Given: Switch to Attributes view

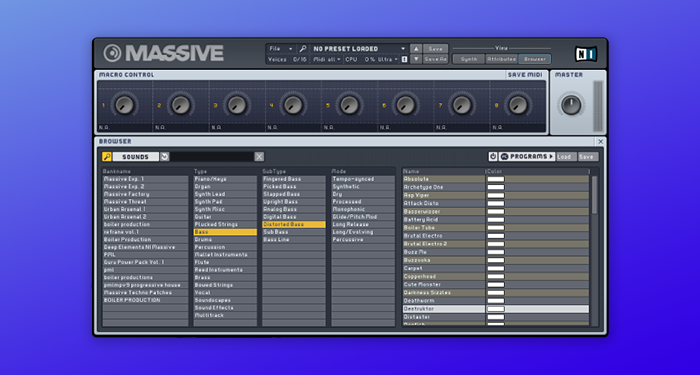Looking at the screenshot, I should tap(502, 59).
